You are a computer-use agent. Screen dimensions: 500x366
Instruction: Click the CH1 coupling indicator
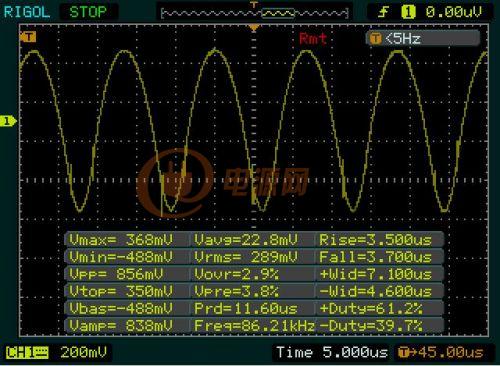click(27, 353)
